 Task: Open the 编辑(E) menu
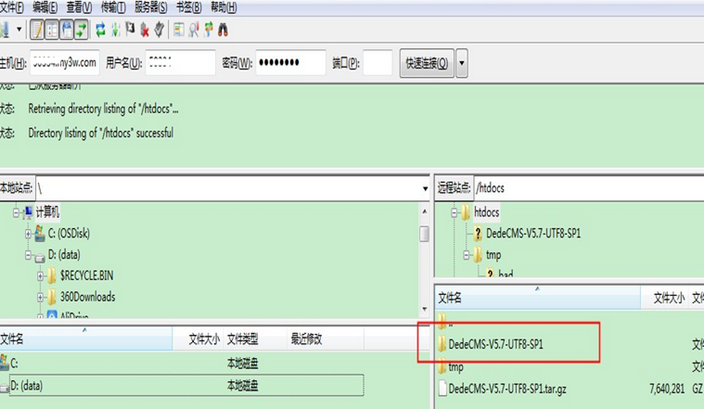tap(45, 7)
